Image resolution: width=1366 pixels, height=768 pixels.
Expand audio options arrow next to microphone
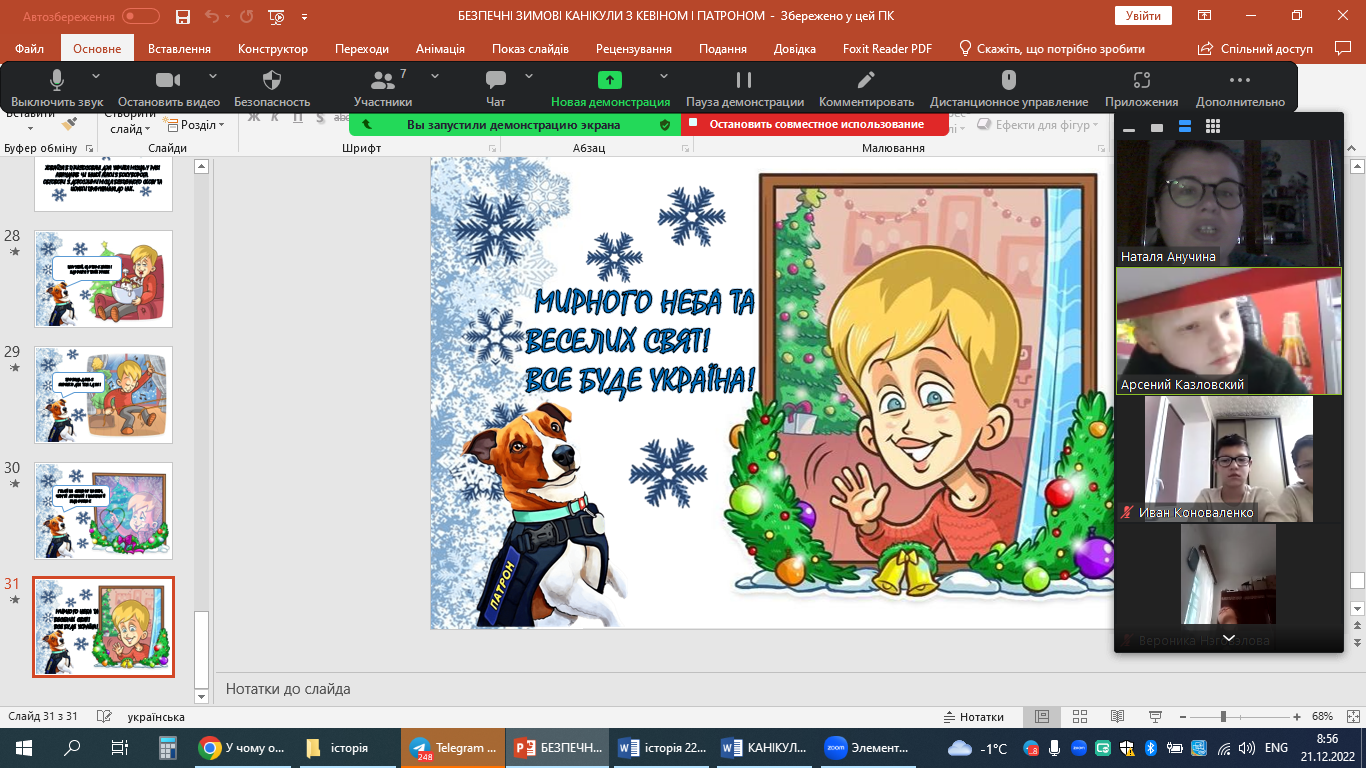pyautogui.click(x=96, y=76)
